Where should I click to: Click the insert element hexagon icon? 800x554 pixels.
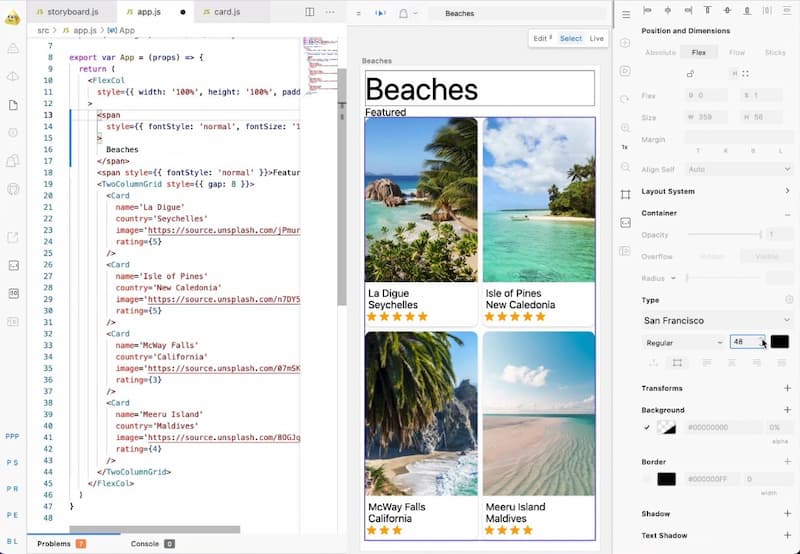tap(625, 43)
